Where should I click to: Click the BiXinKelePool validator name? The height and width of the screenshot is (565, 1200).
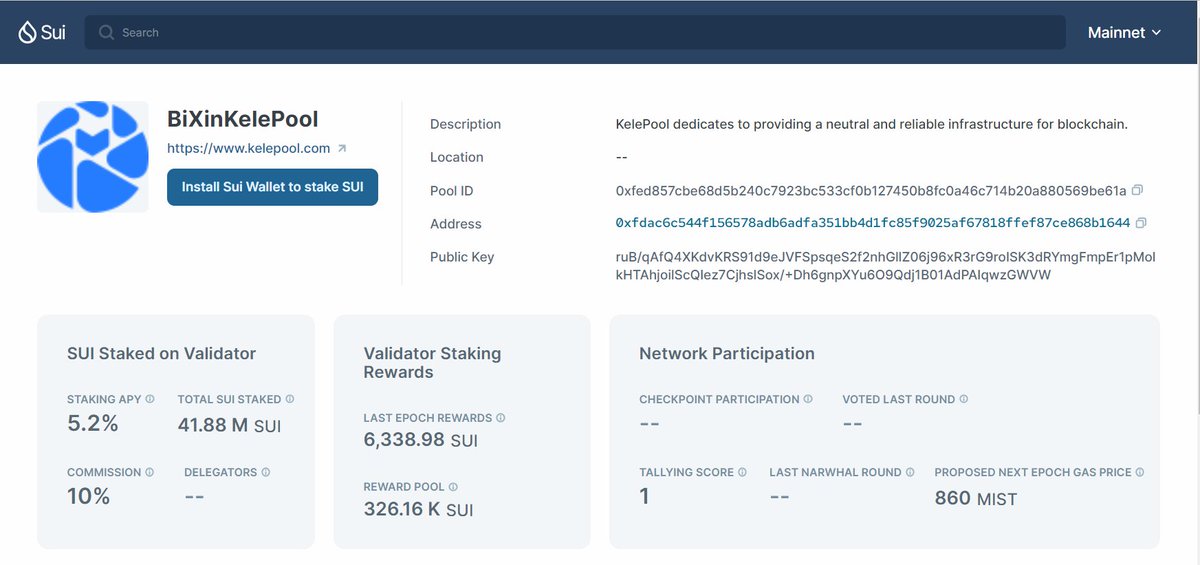coord(243,119)
